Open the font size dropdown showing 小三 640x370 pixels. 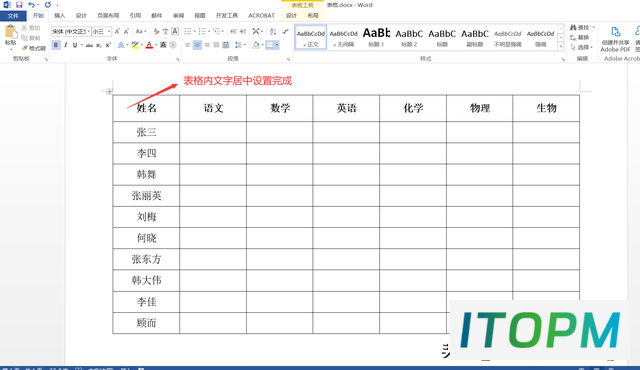pyautogui.click(x=109, y=31)
